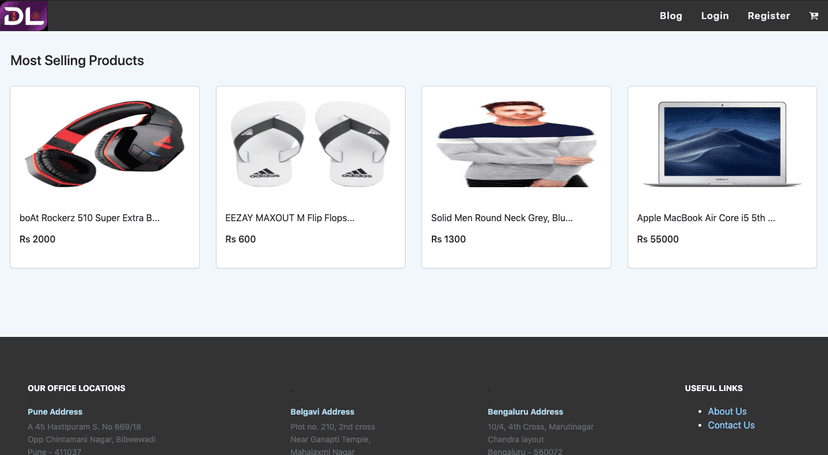Click the Rs 2000 price on headphones

point(38,239)
